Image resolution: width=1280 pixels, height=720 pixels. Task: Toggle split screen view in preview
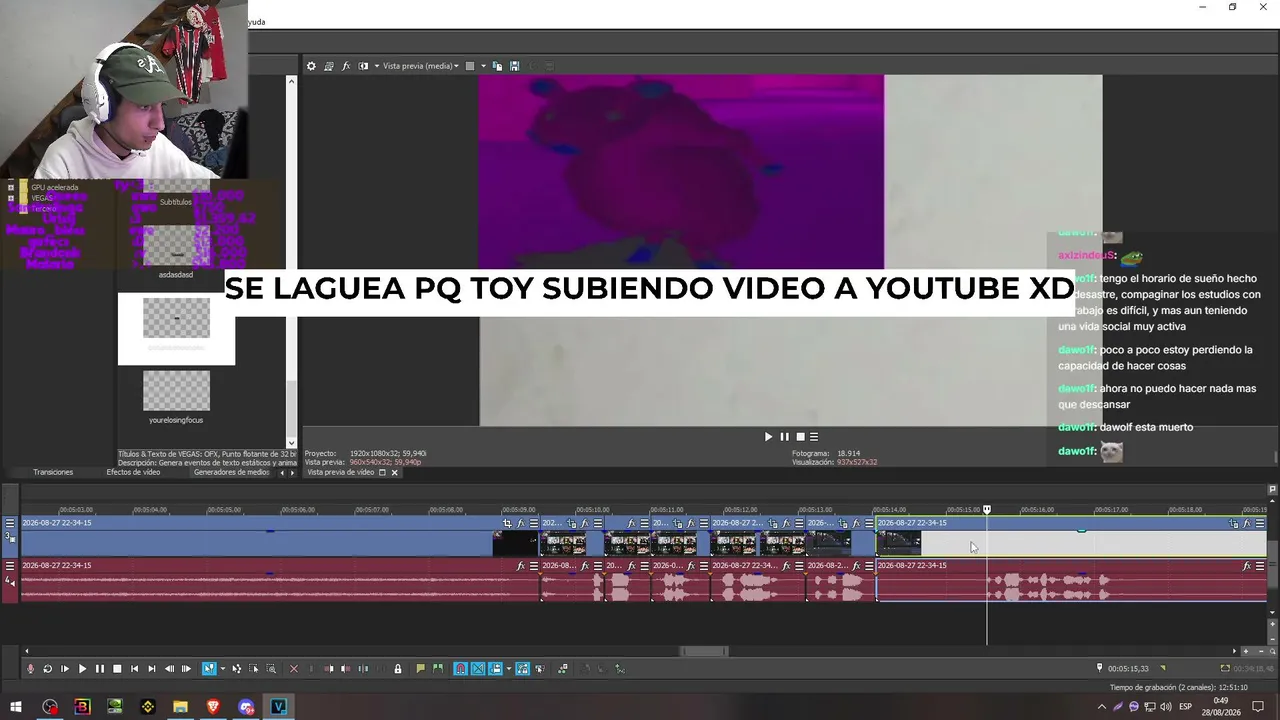tap(364, 66)
